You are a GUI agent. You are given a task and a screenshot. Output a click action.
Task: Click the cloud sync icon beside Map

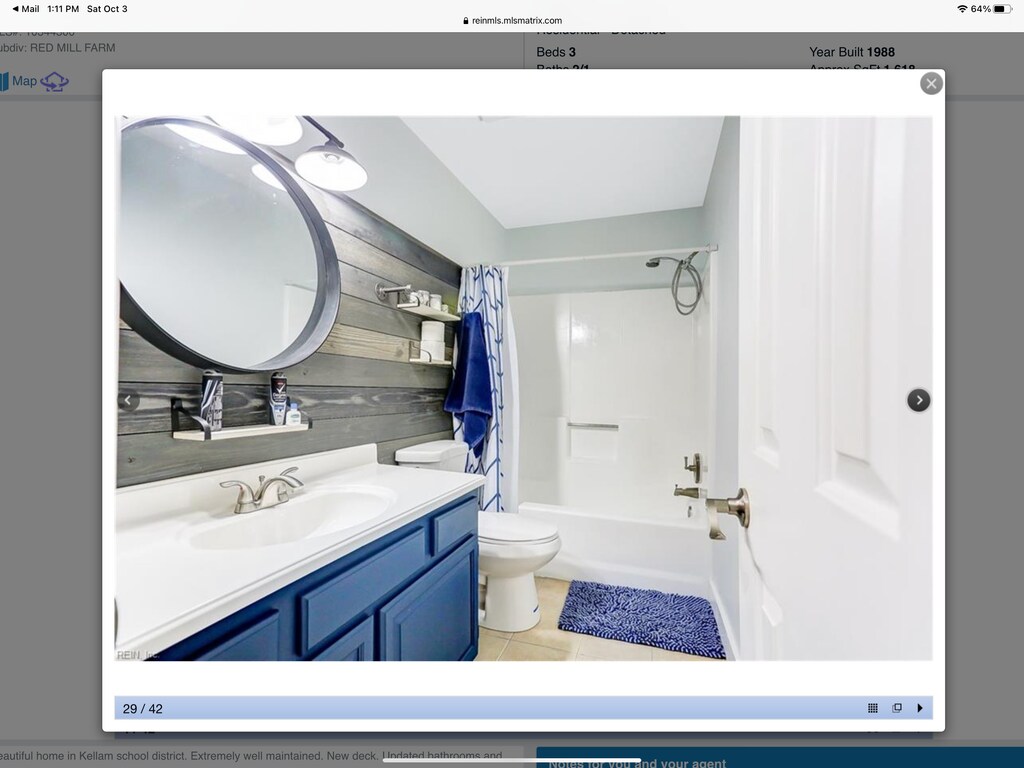pos(54,82)
